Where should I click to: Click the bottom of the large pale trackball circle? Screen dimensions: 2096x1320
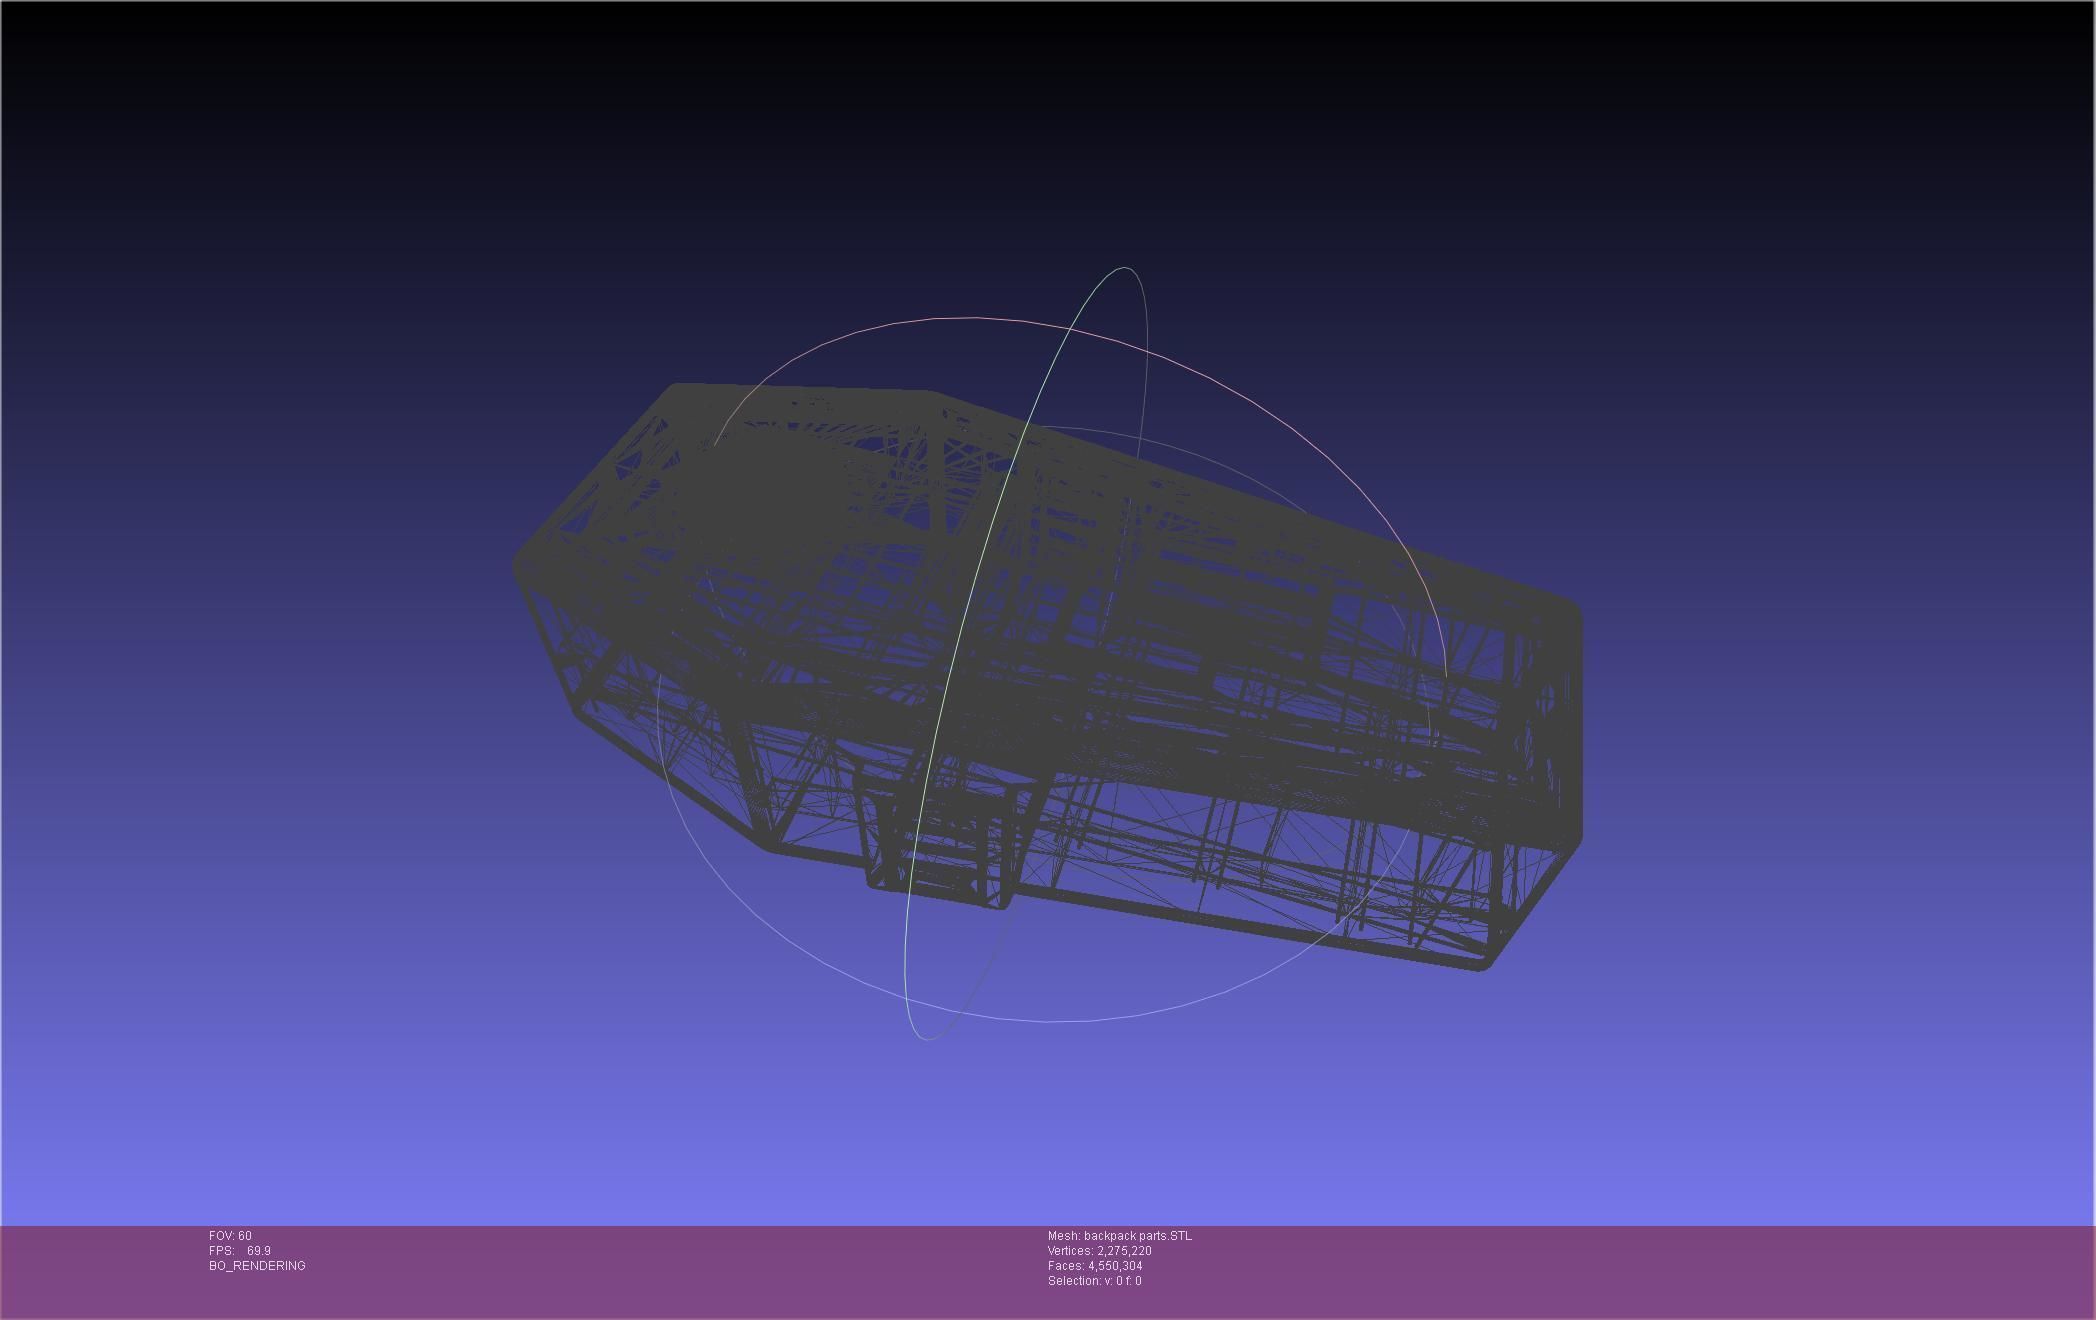pos(1046,1021)
